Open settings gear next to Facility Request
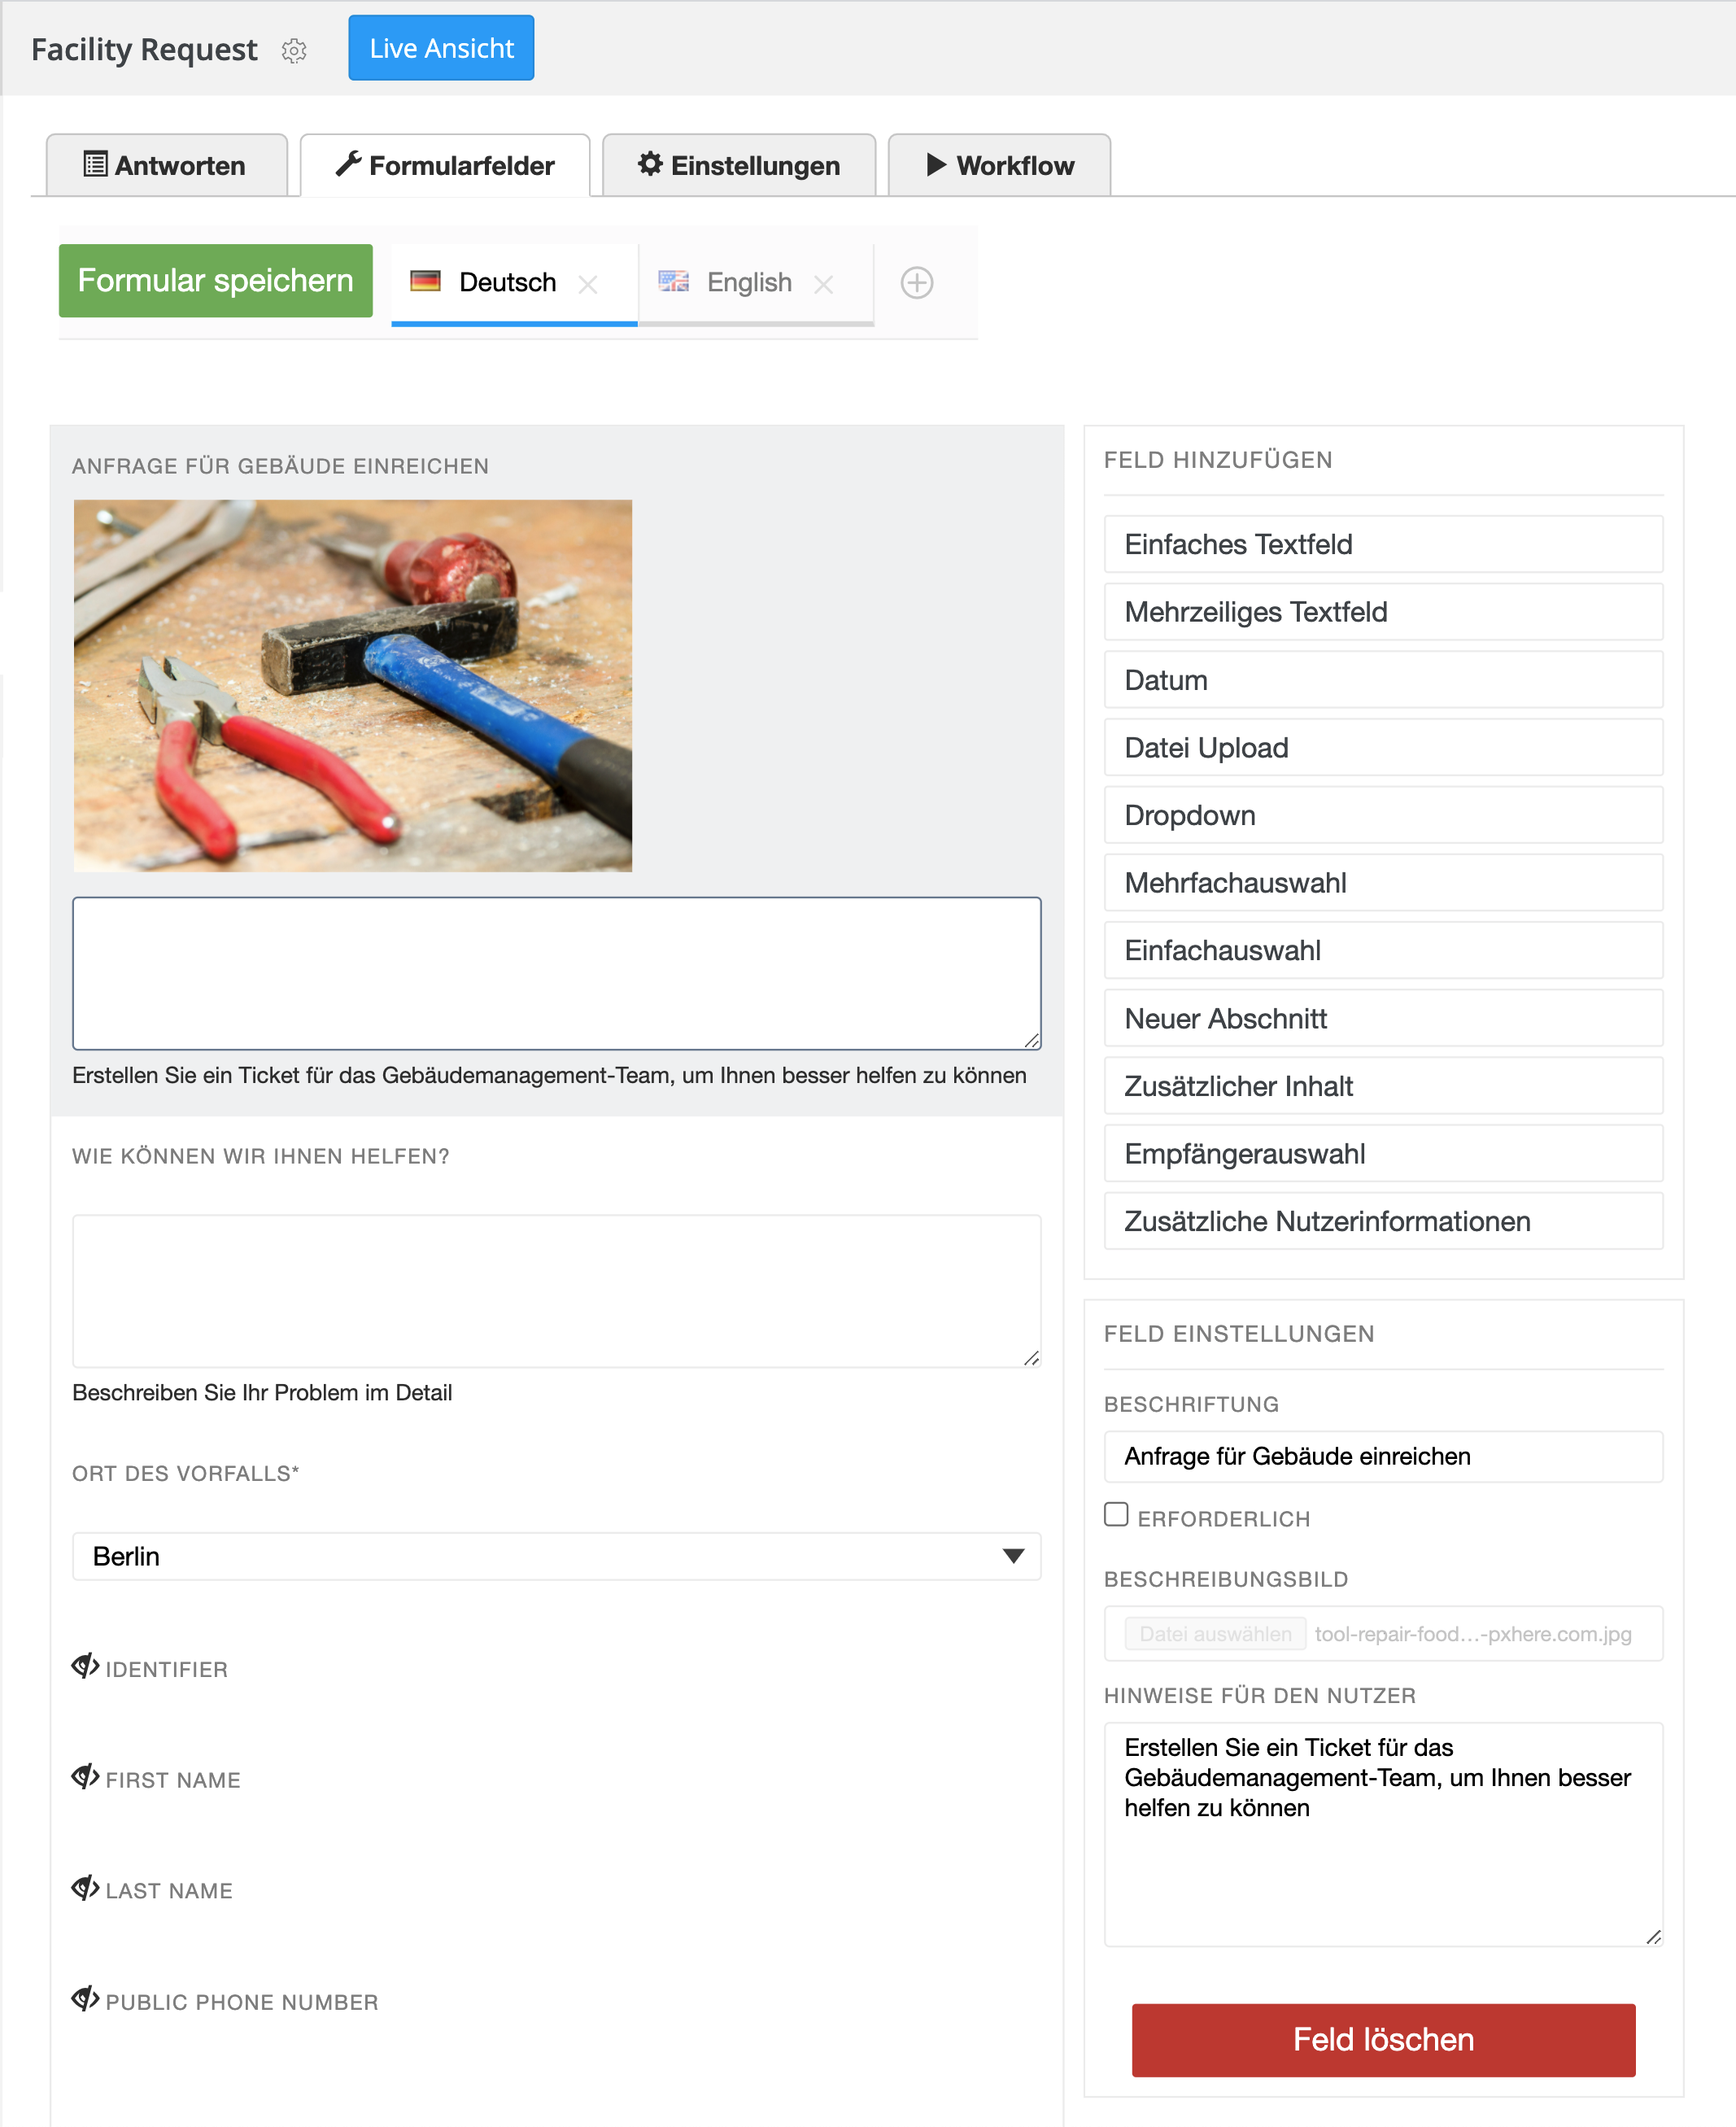This screenshot has height=2127, width=1736. click(294, 50)
